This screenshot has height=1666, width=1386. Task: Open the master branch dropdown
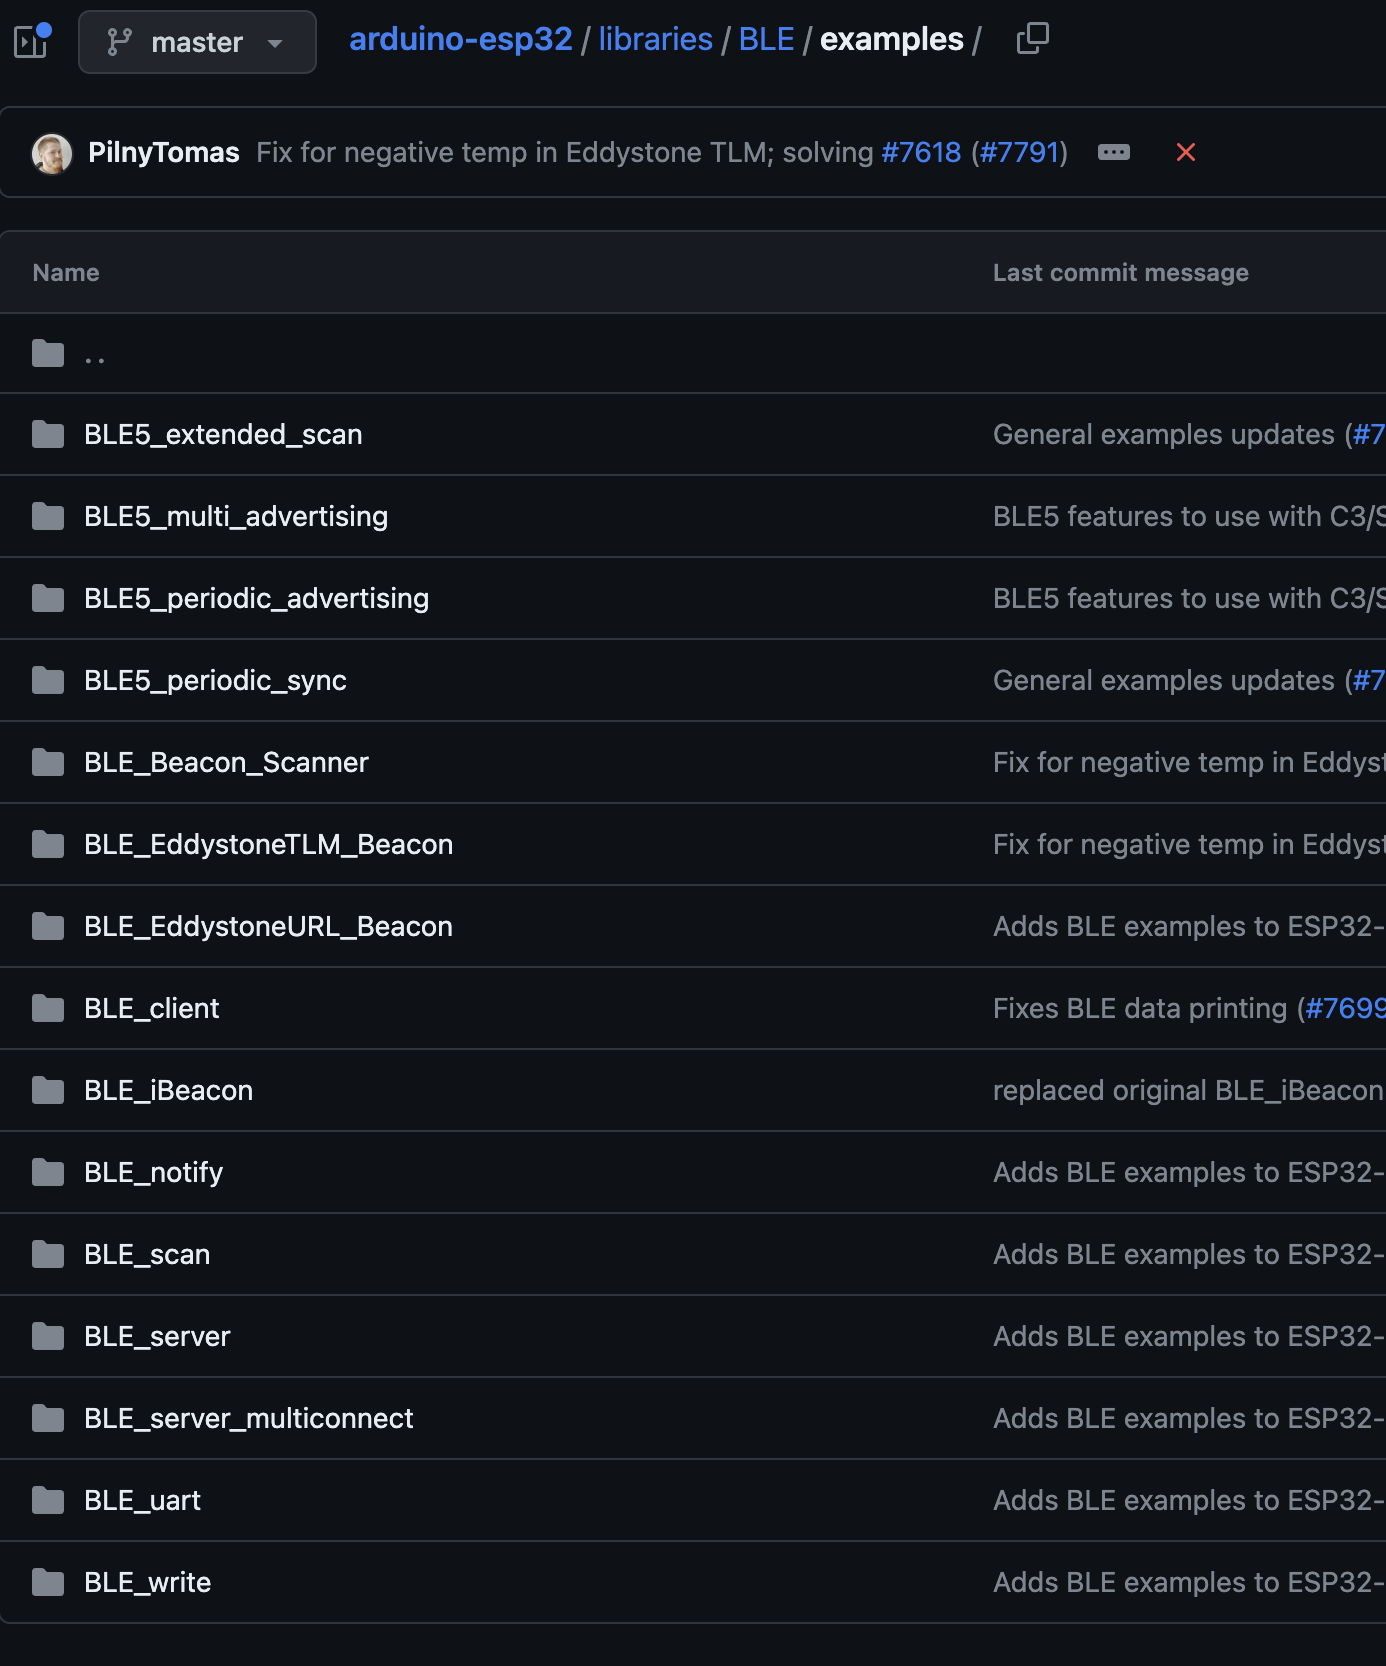tap(197, 42)
